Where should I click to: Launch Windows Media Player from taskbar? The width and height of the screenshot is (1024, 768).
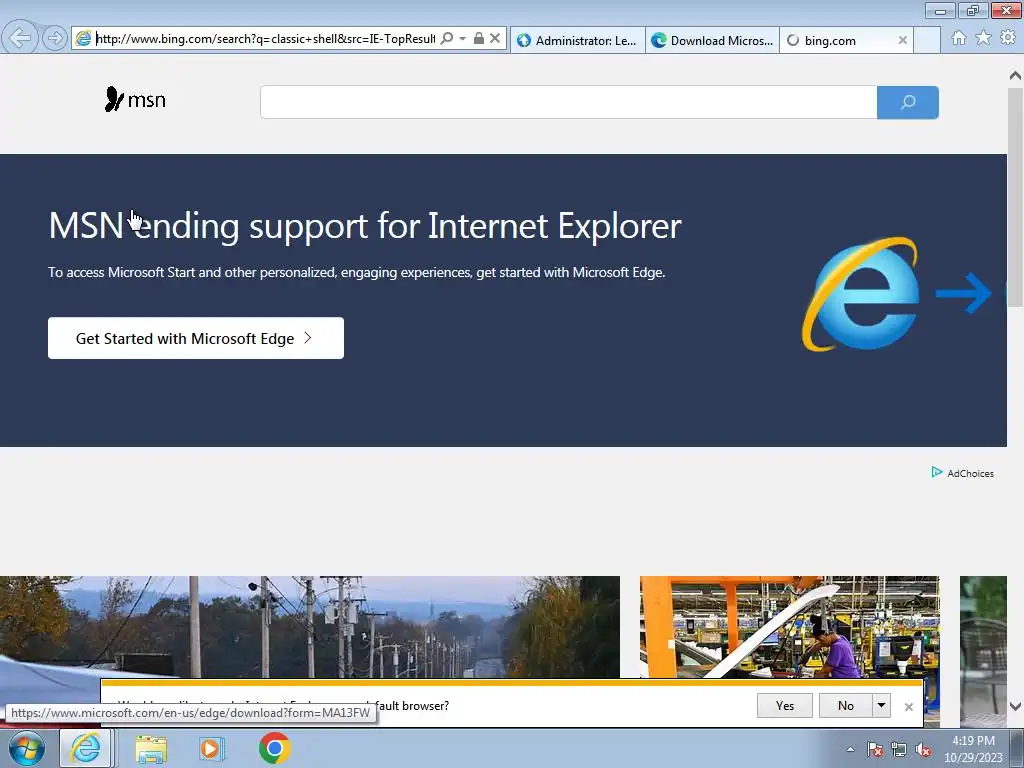(x=212, y=748)
